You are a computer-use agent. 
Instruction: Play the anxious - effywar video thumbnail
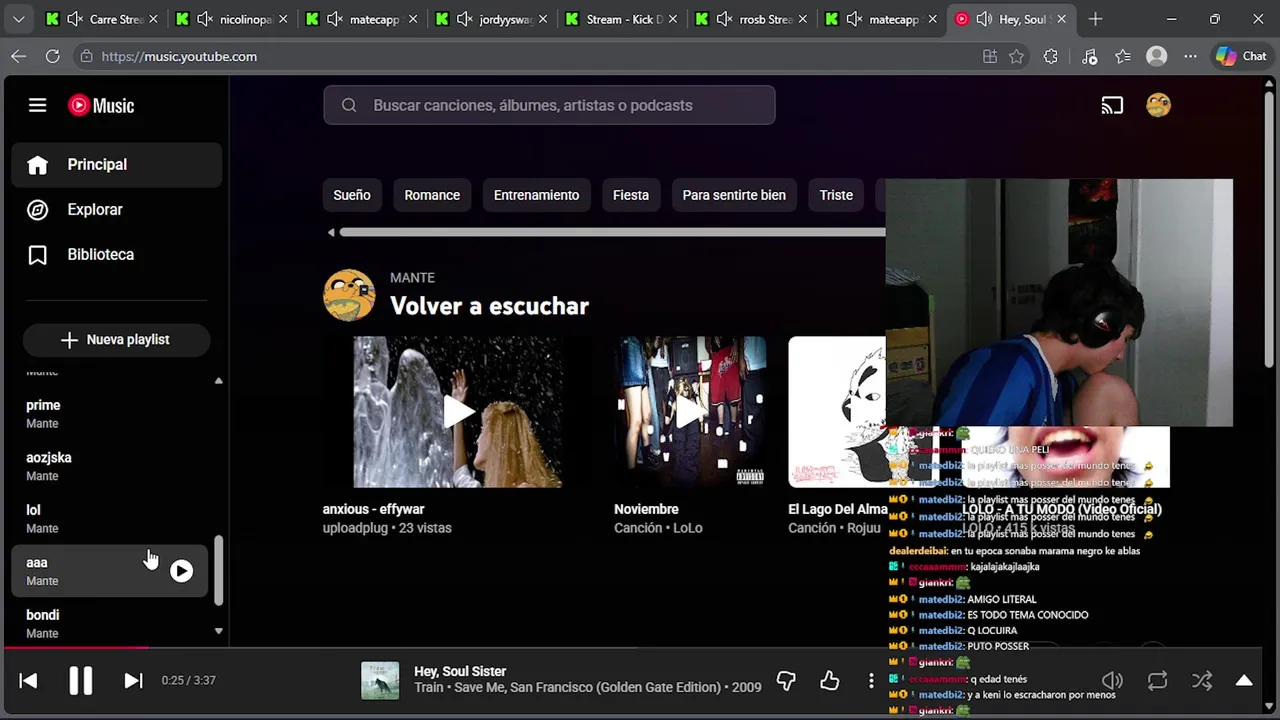[458, 412]
